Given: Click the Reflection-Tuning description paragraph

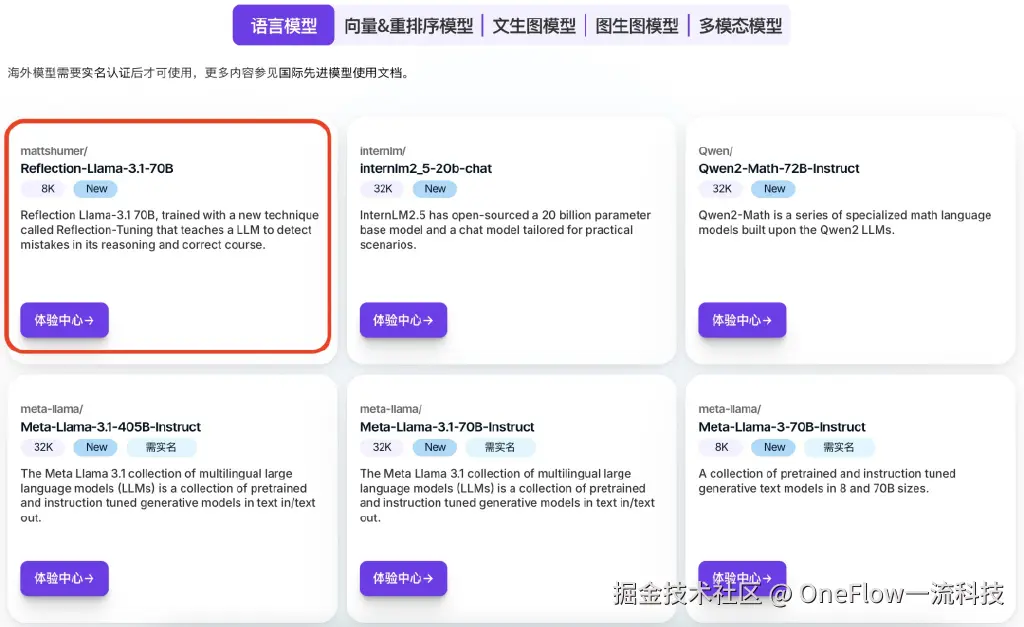Looking at the screenshot, I should (169, 230).
